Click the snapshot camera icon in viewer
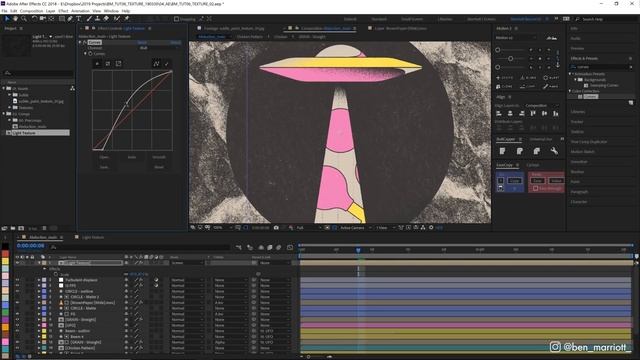640x360 pixels. (x=276, y=227)
